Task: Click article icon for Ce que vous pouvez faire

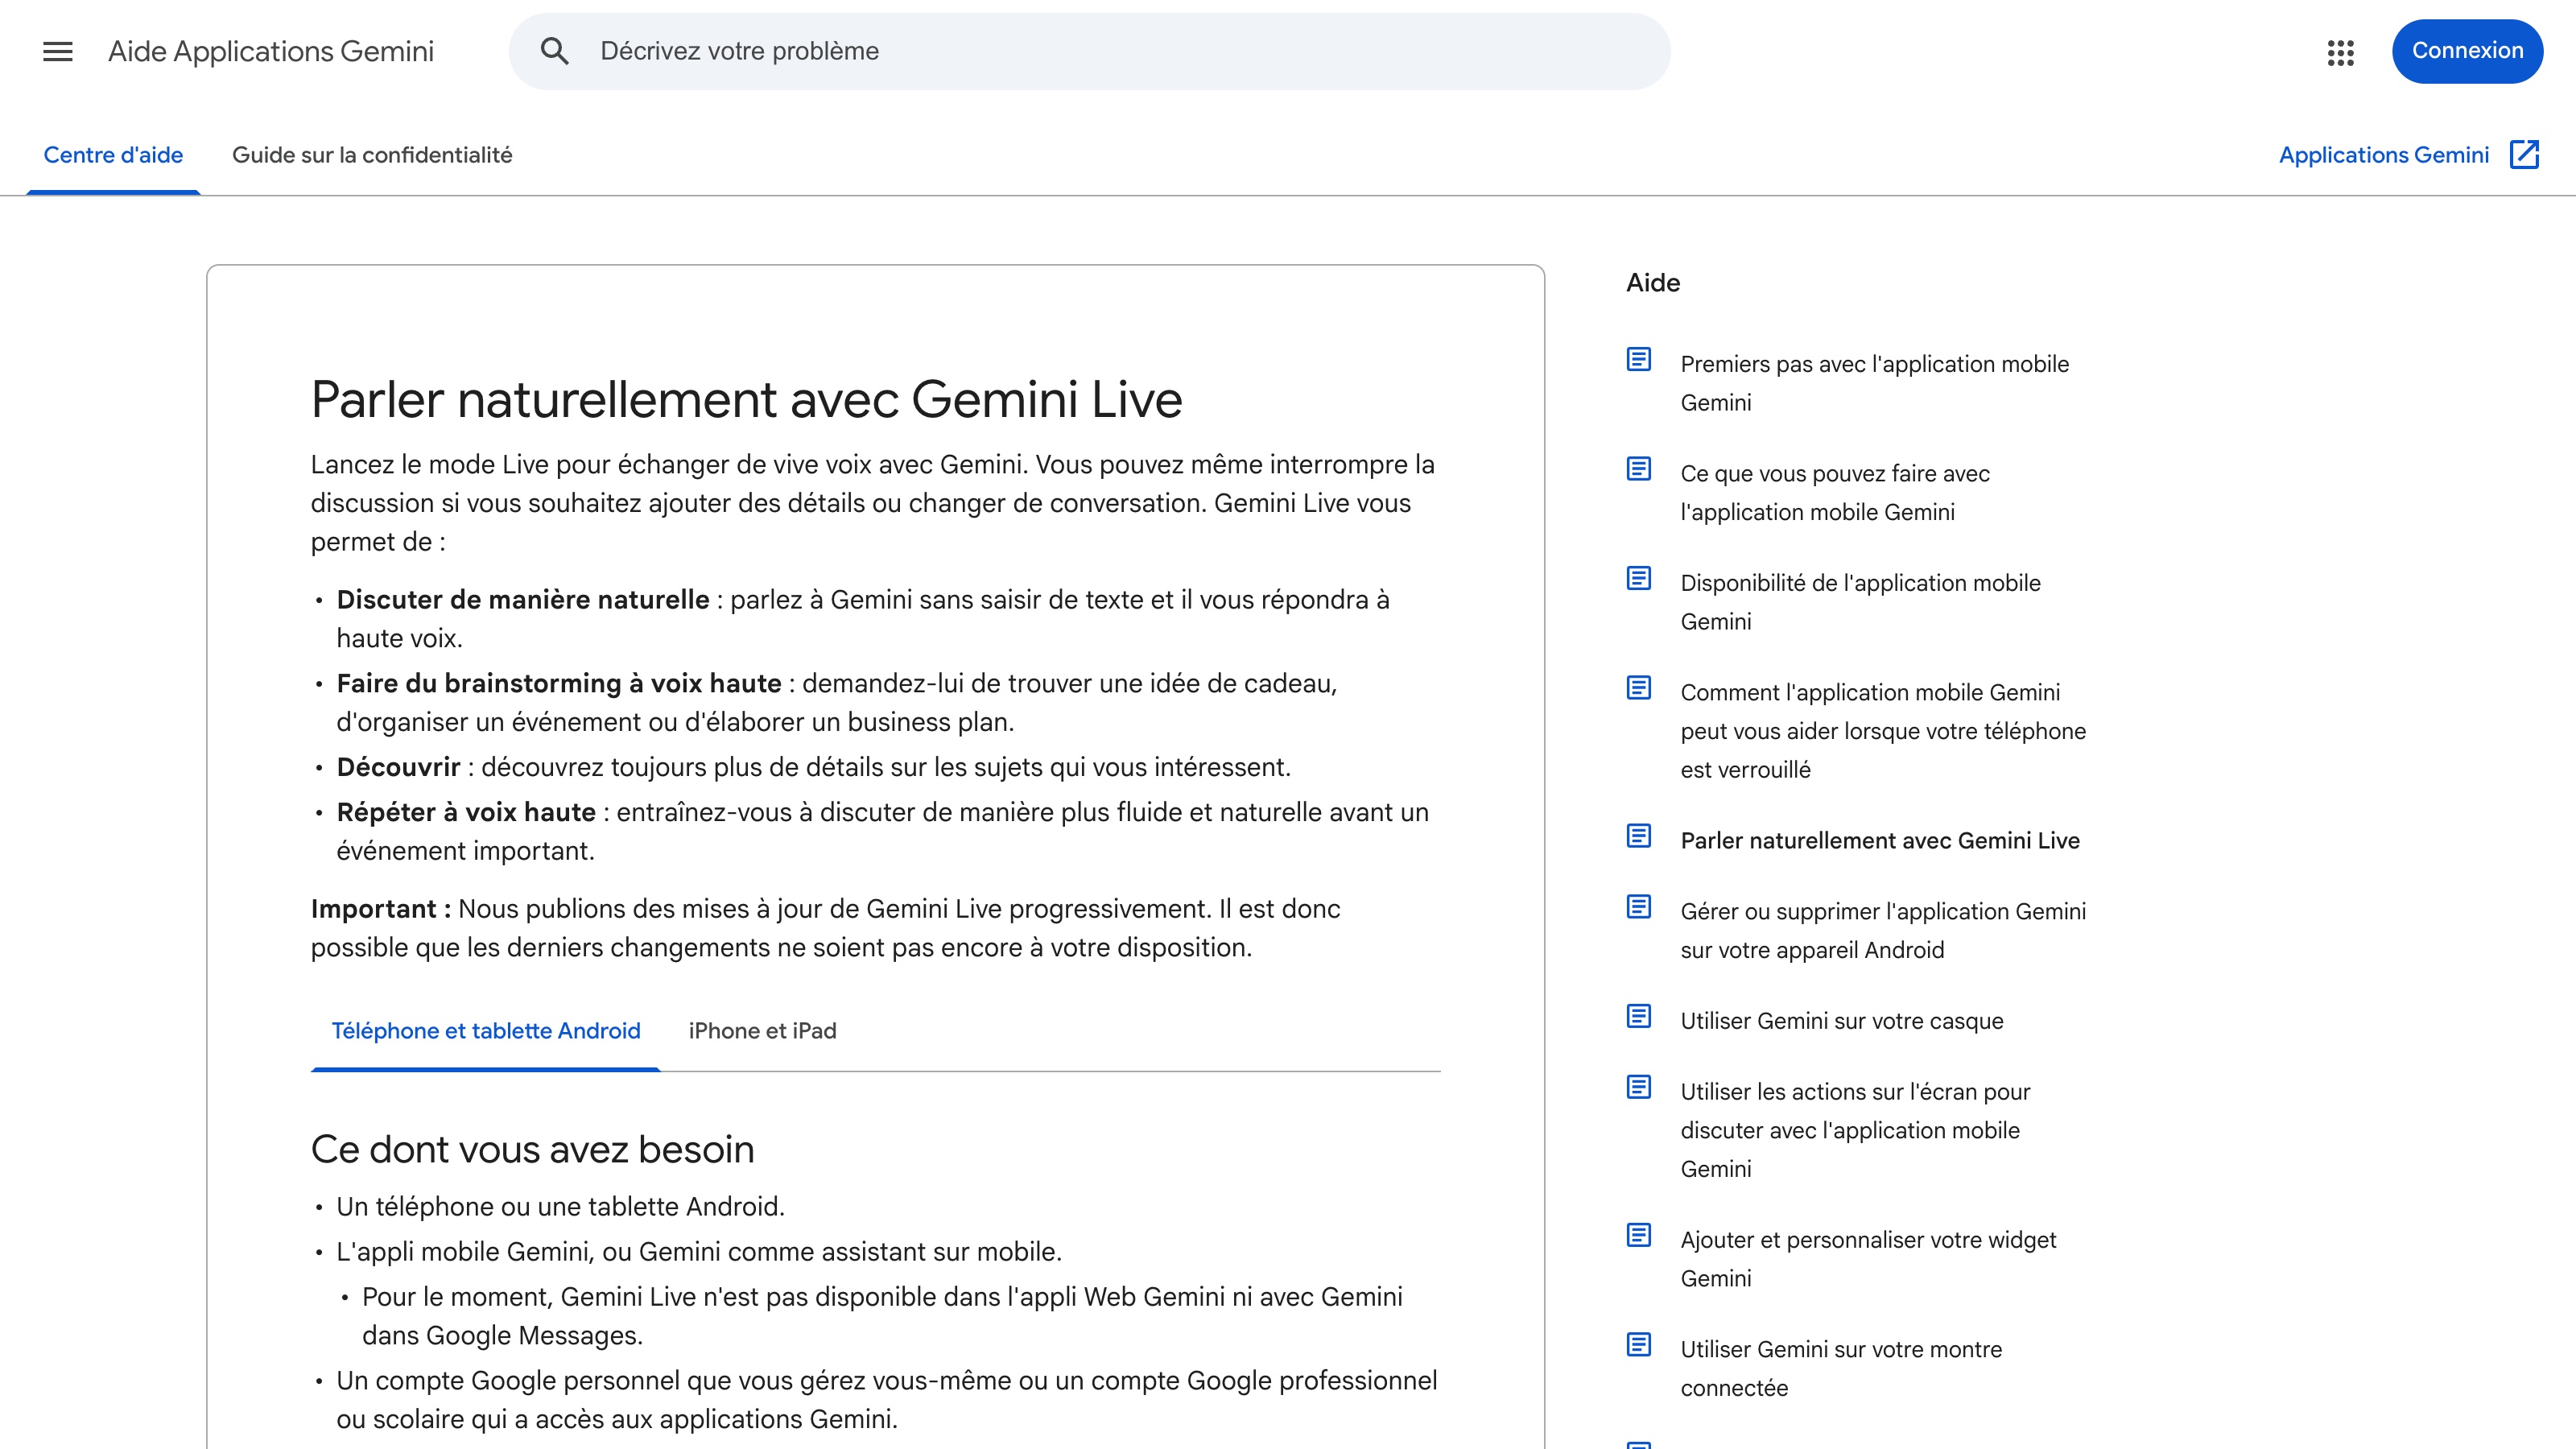Action: 1638,468
